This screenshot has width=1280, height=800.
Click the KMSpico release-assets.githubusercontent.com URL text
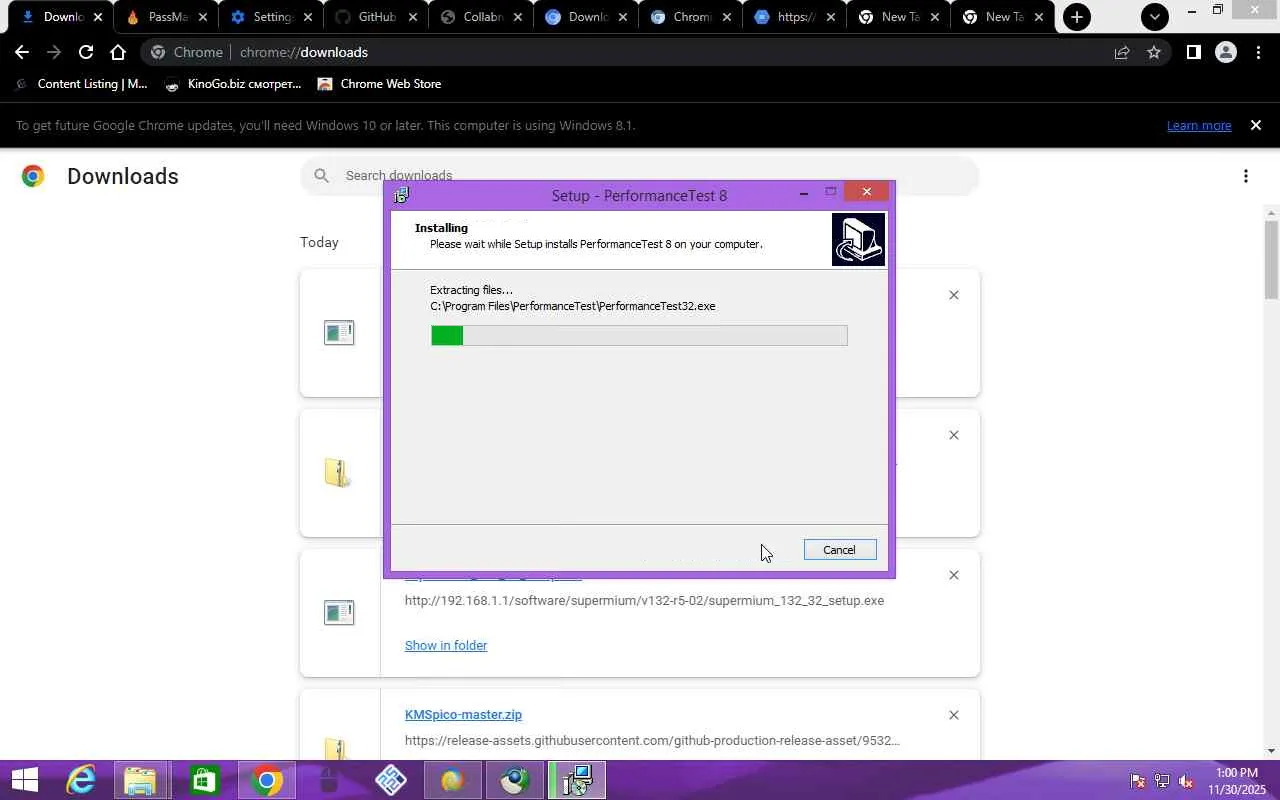652,741
